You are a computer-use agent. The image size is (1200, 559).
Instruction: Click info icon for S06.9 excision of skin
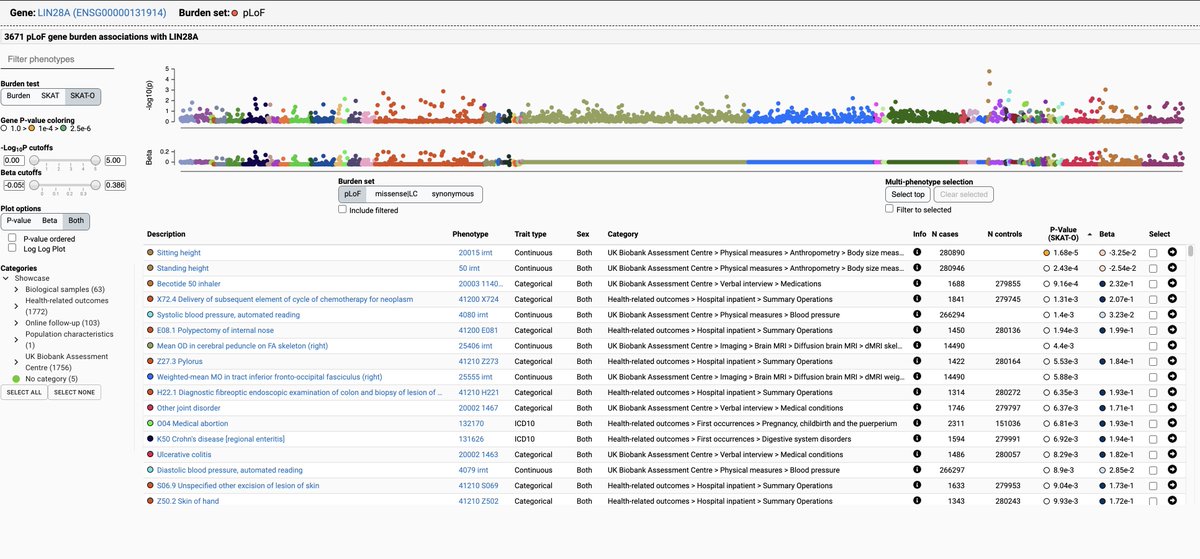click(x=917, y=485)
